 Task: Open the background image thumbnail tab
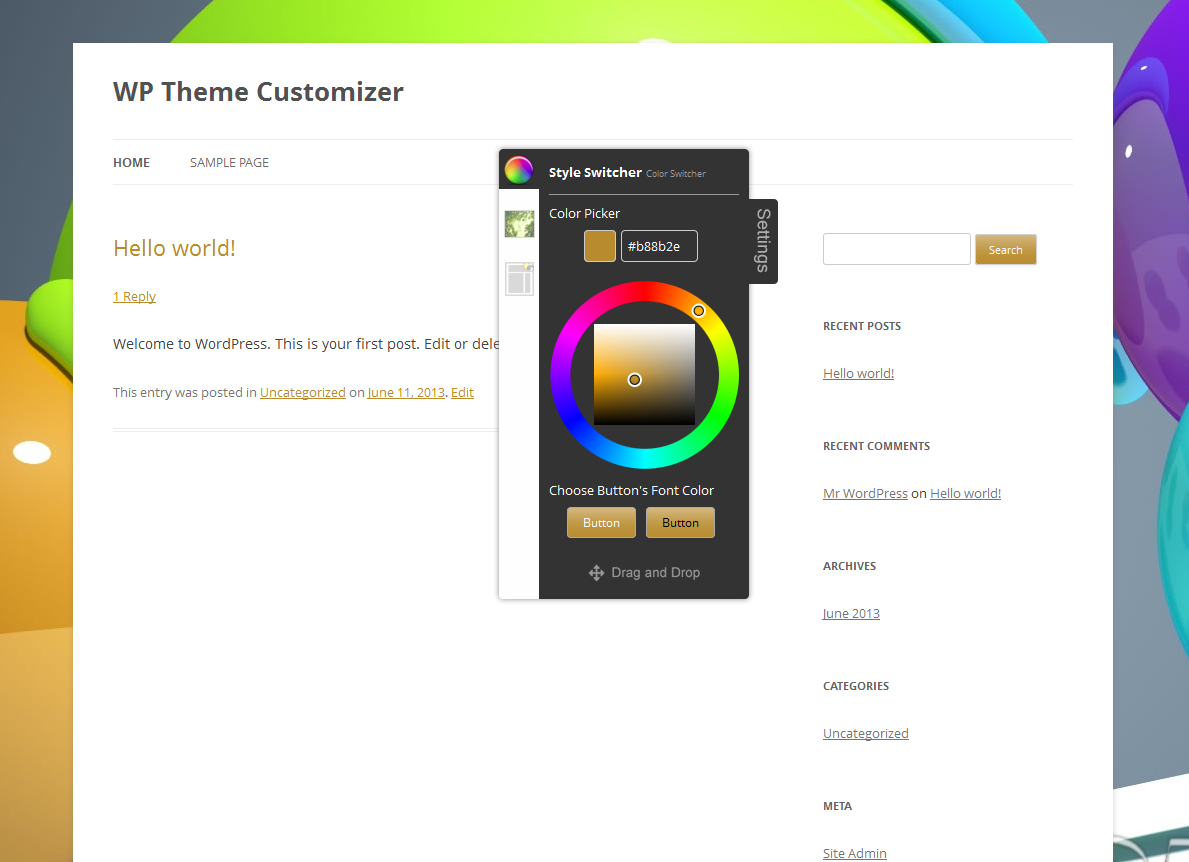519,224
